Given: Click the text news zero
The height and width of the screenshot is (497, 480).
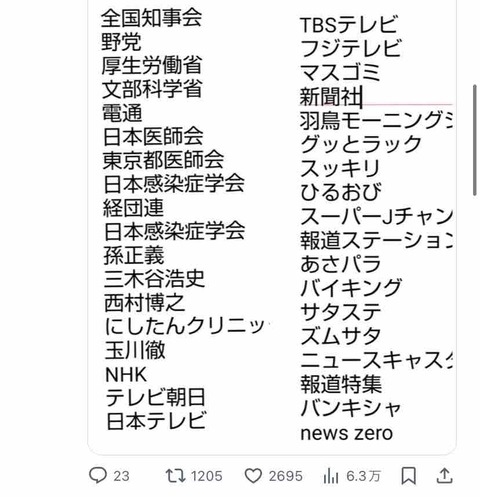Looking at the screenshot, I should point(347,433).
